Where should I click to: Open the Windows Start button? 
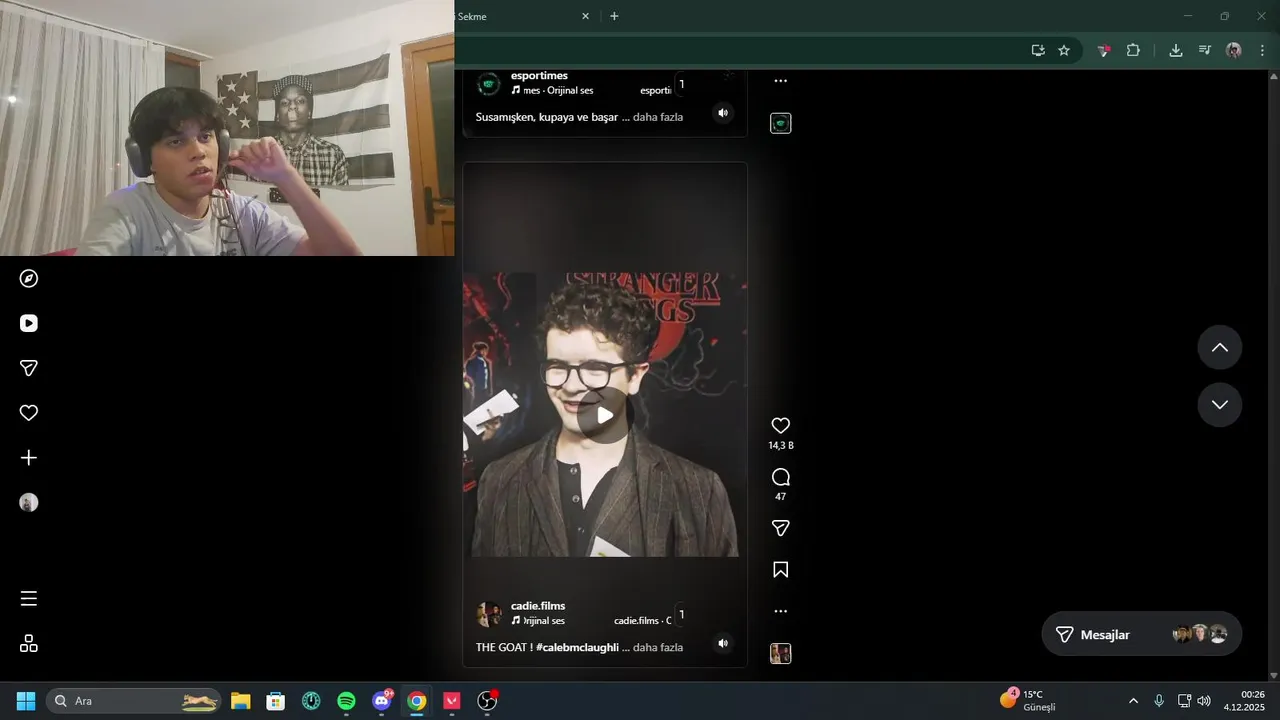(x=26, y=701)
